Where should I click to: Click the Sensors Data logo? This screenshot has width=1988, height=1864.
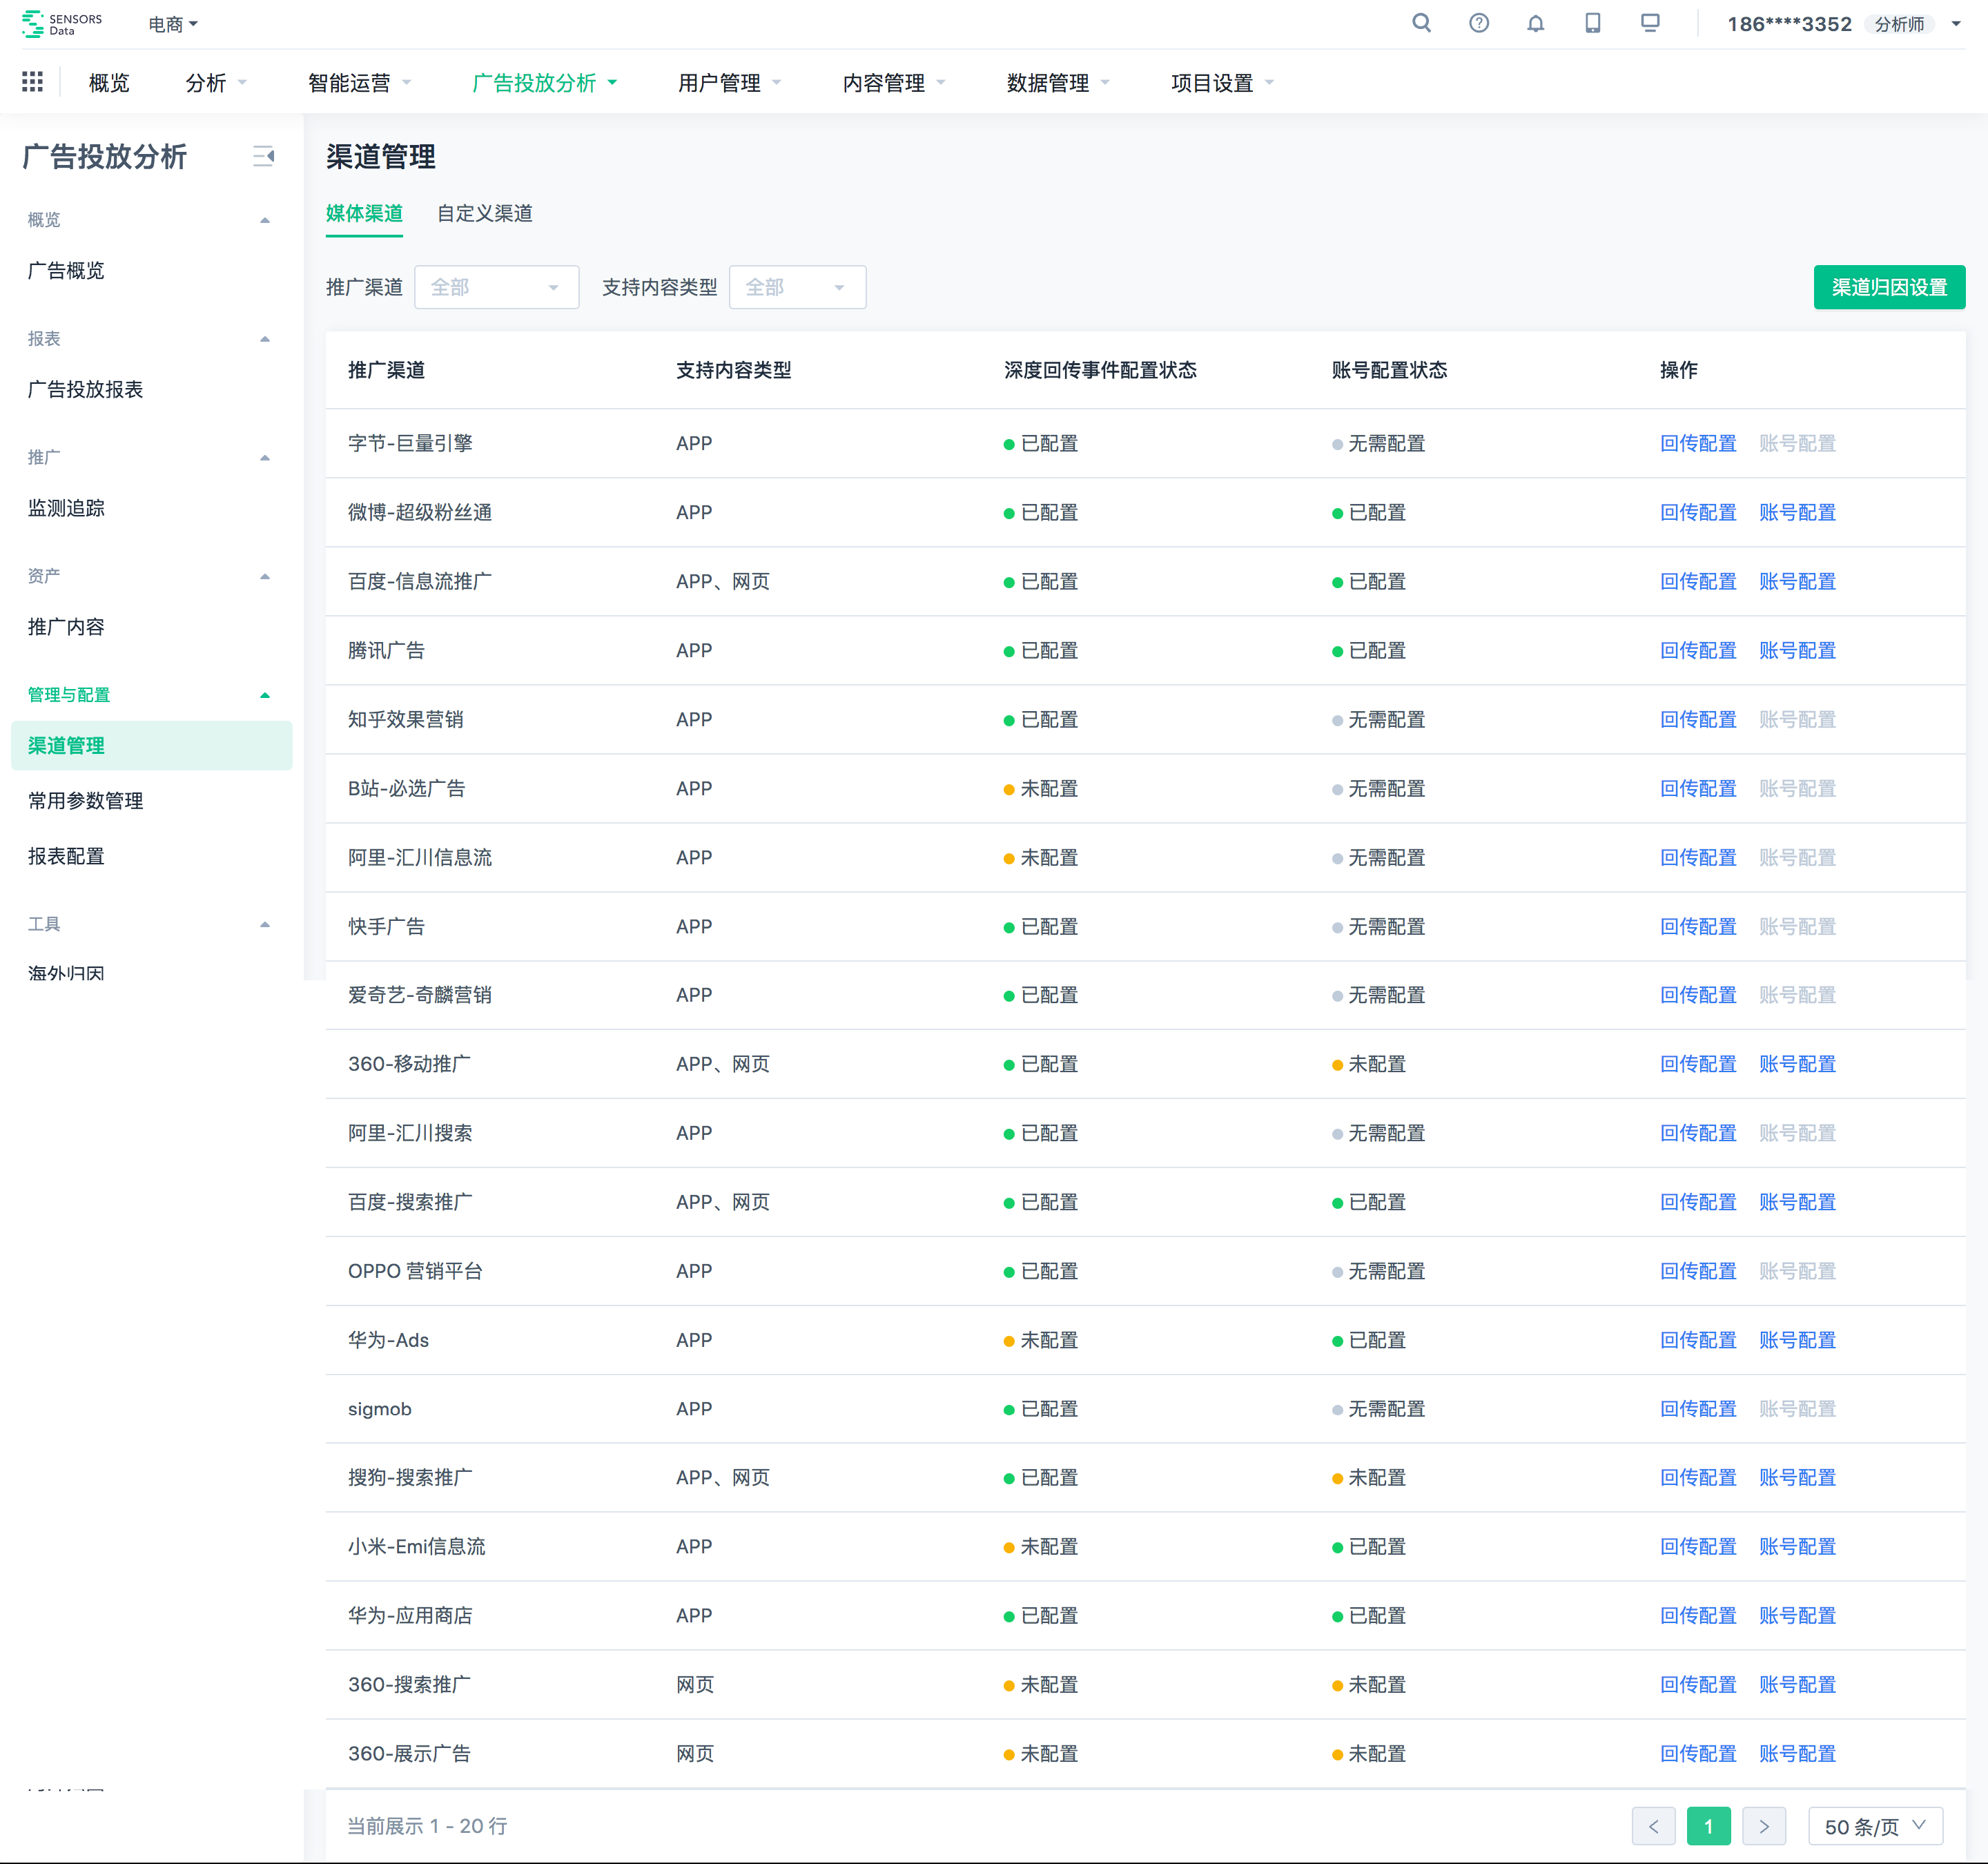click(x=62, y=24)
